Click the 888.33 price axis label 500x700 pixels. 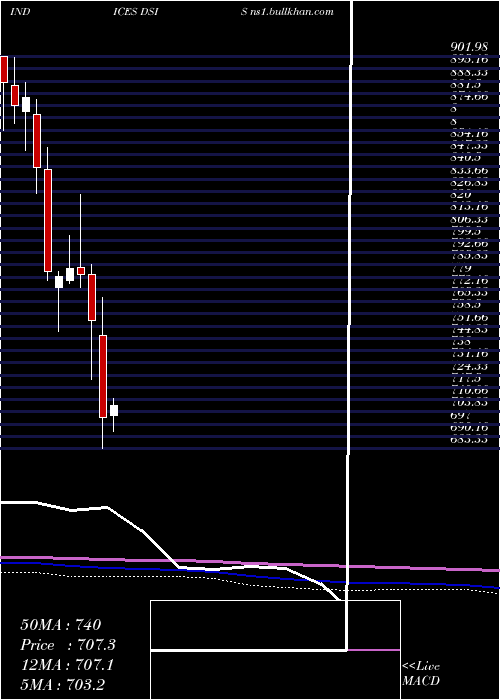pos(468,72)
